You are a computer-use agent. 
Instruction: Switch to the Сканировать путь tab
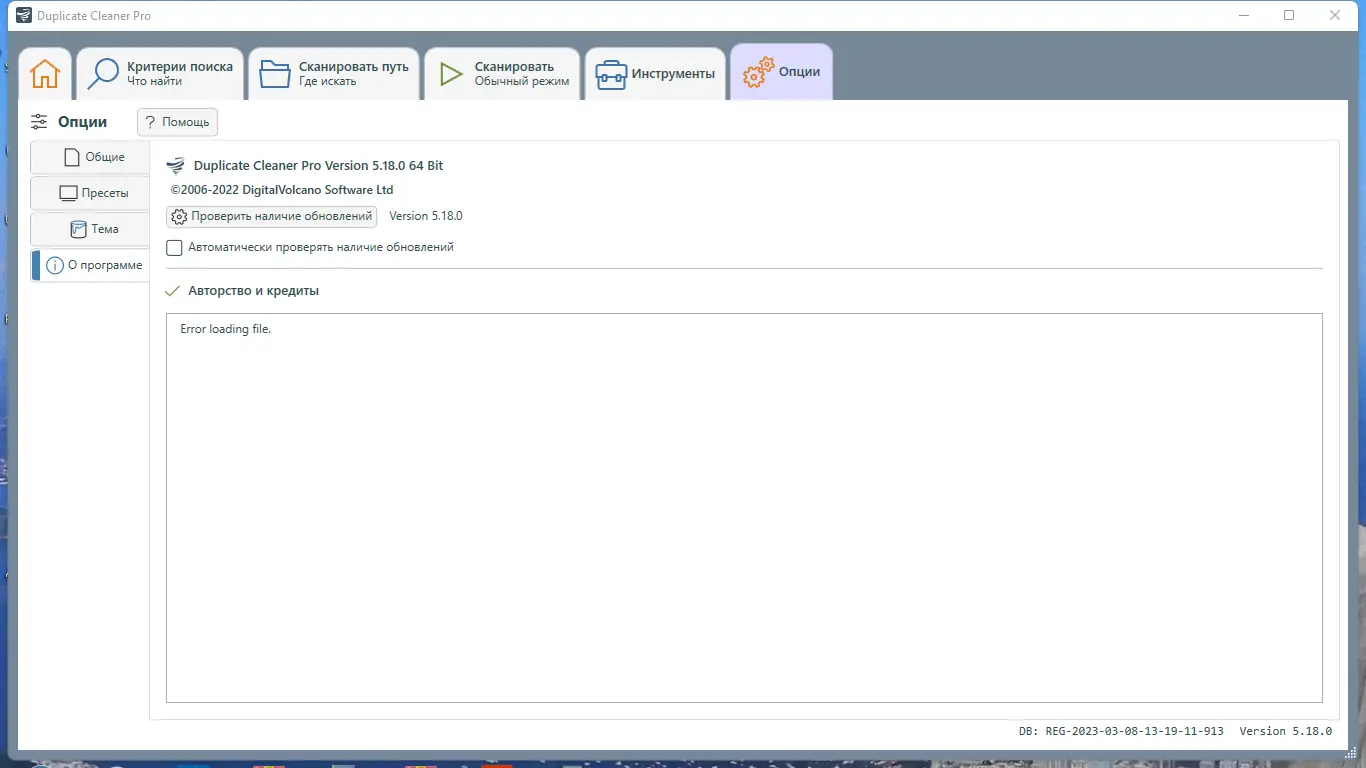tap(334, 74)
